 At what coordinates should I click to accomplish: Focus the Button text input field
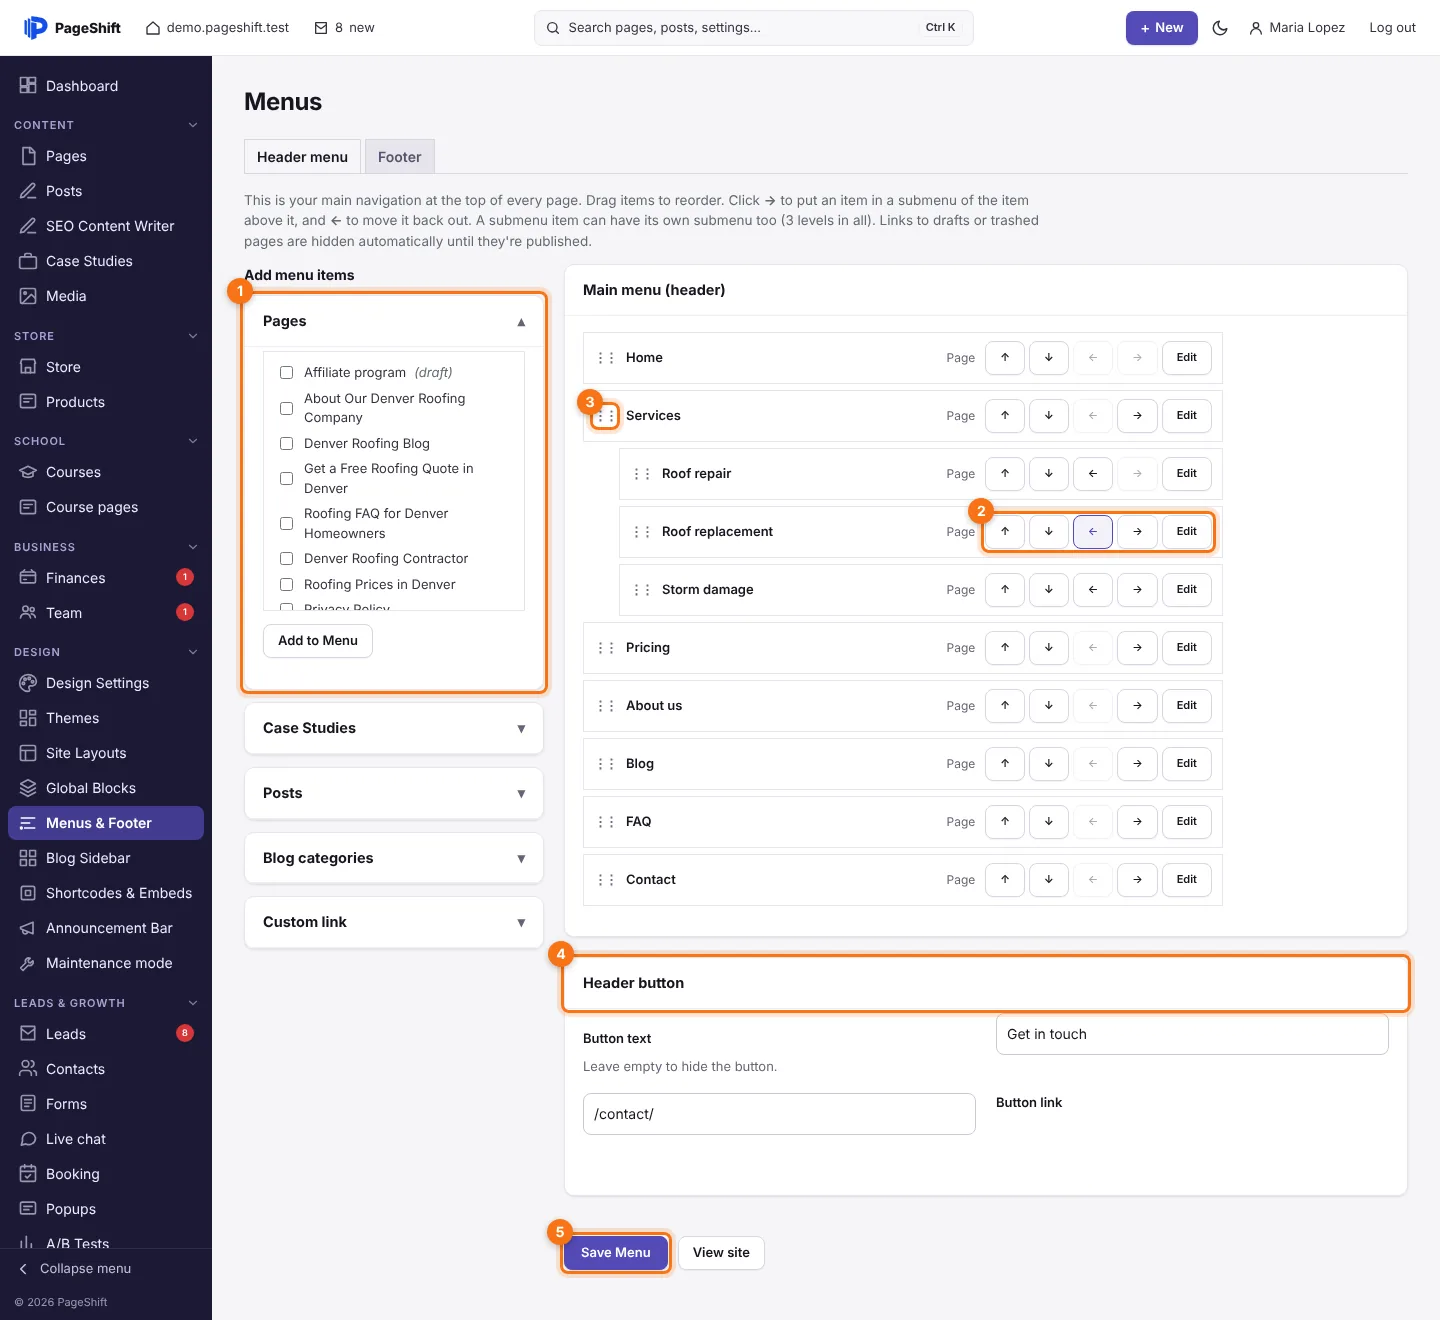click(x=1192, y=1034)
